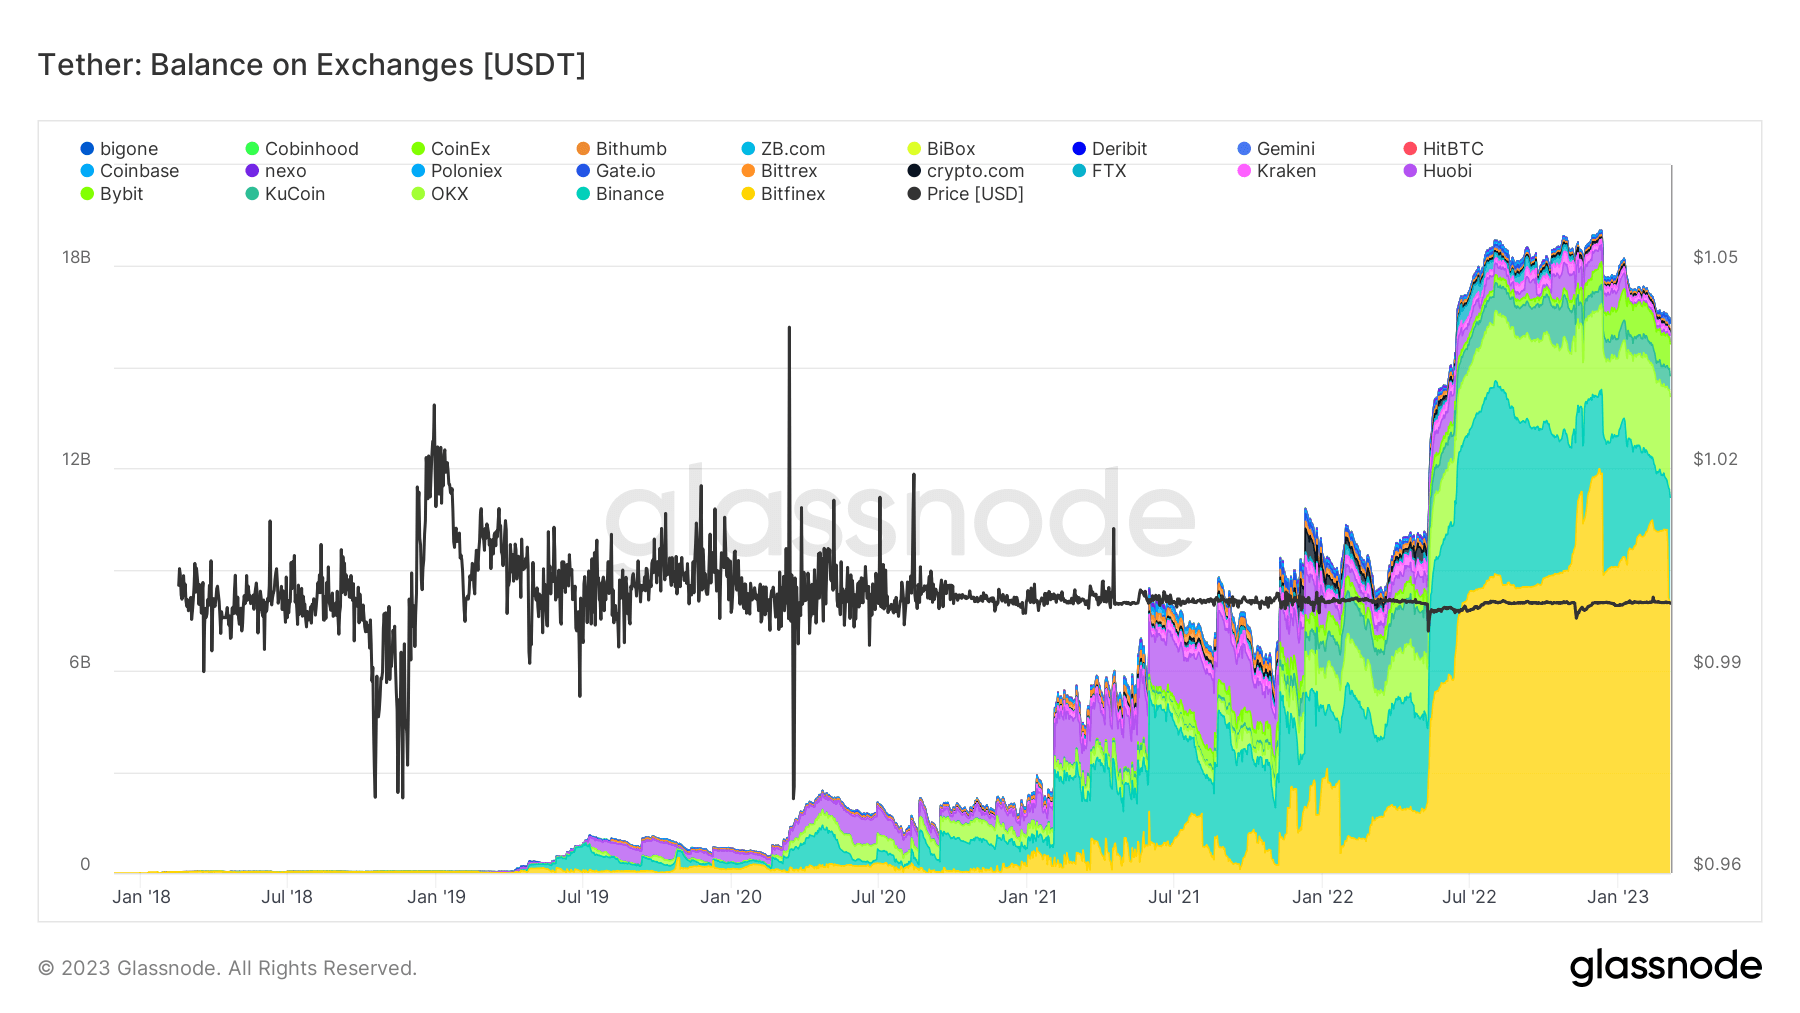Select the Huobi legend label

point(1447,171)
